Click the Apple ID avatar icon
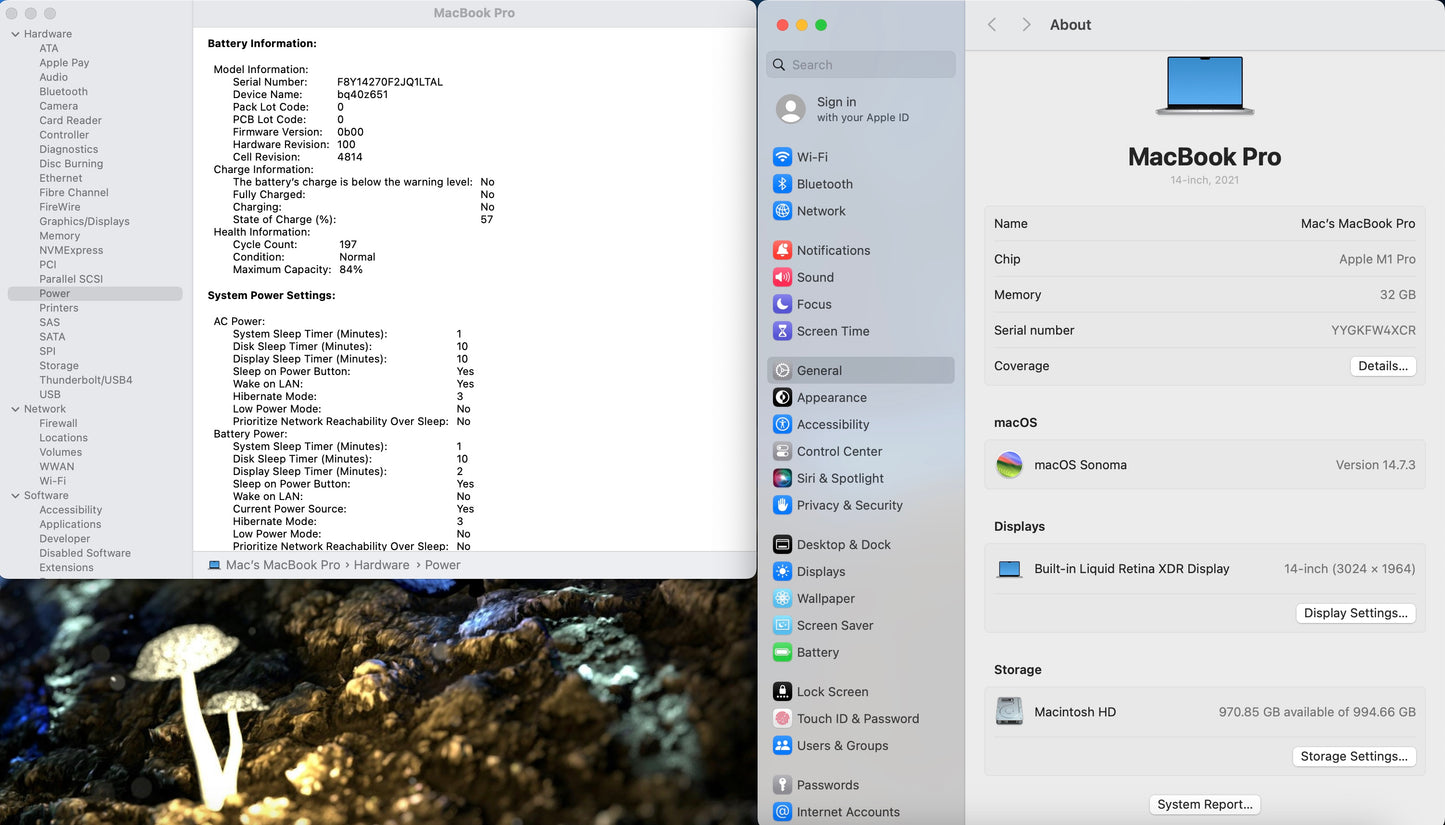The image size is (1445, 825). (790, 109)
